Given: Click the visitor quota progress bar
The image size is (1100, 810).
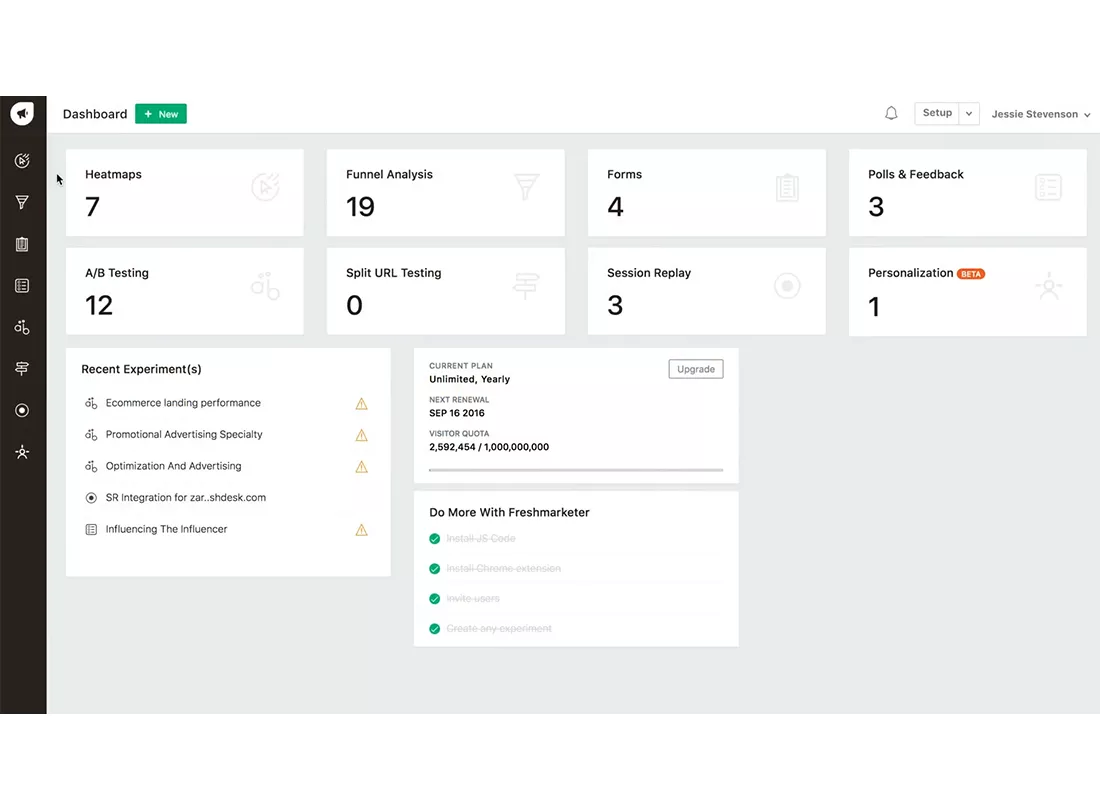Looking at the screenshot, I should pos(576,470).
